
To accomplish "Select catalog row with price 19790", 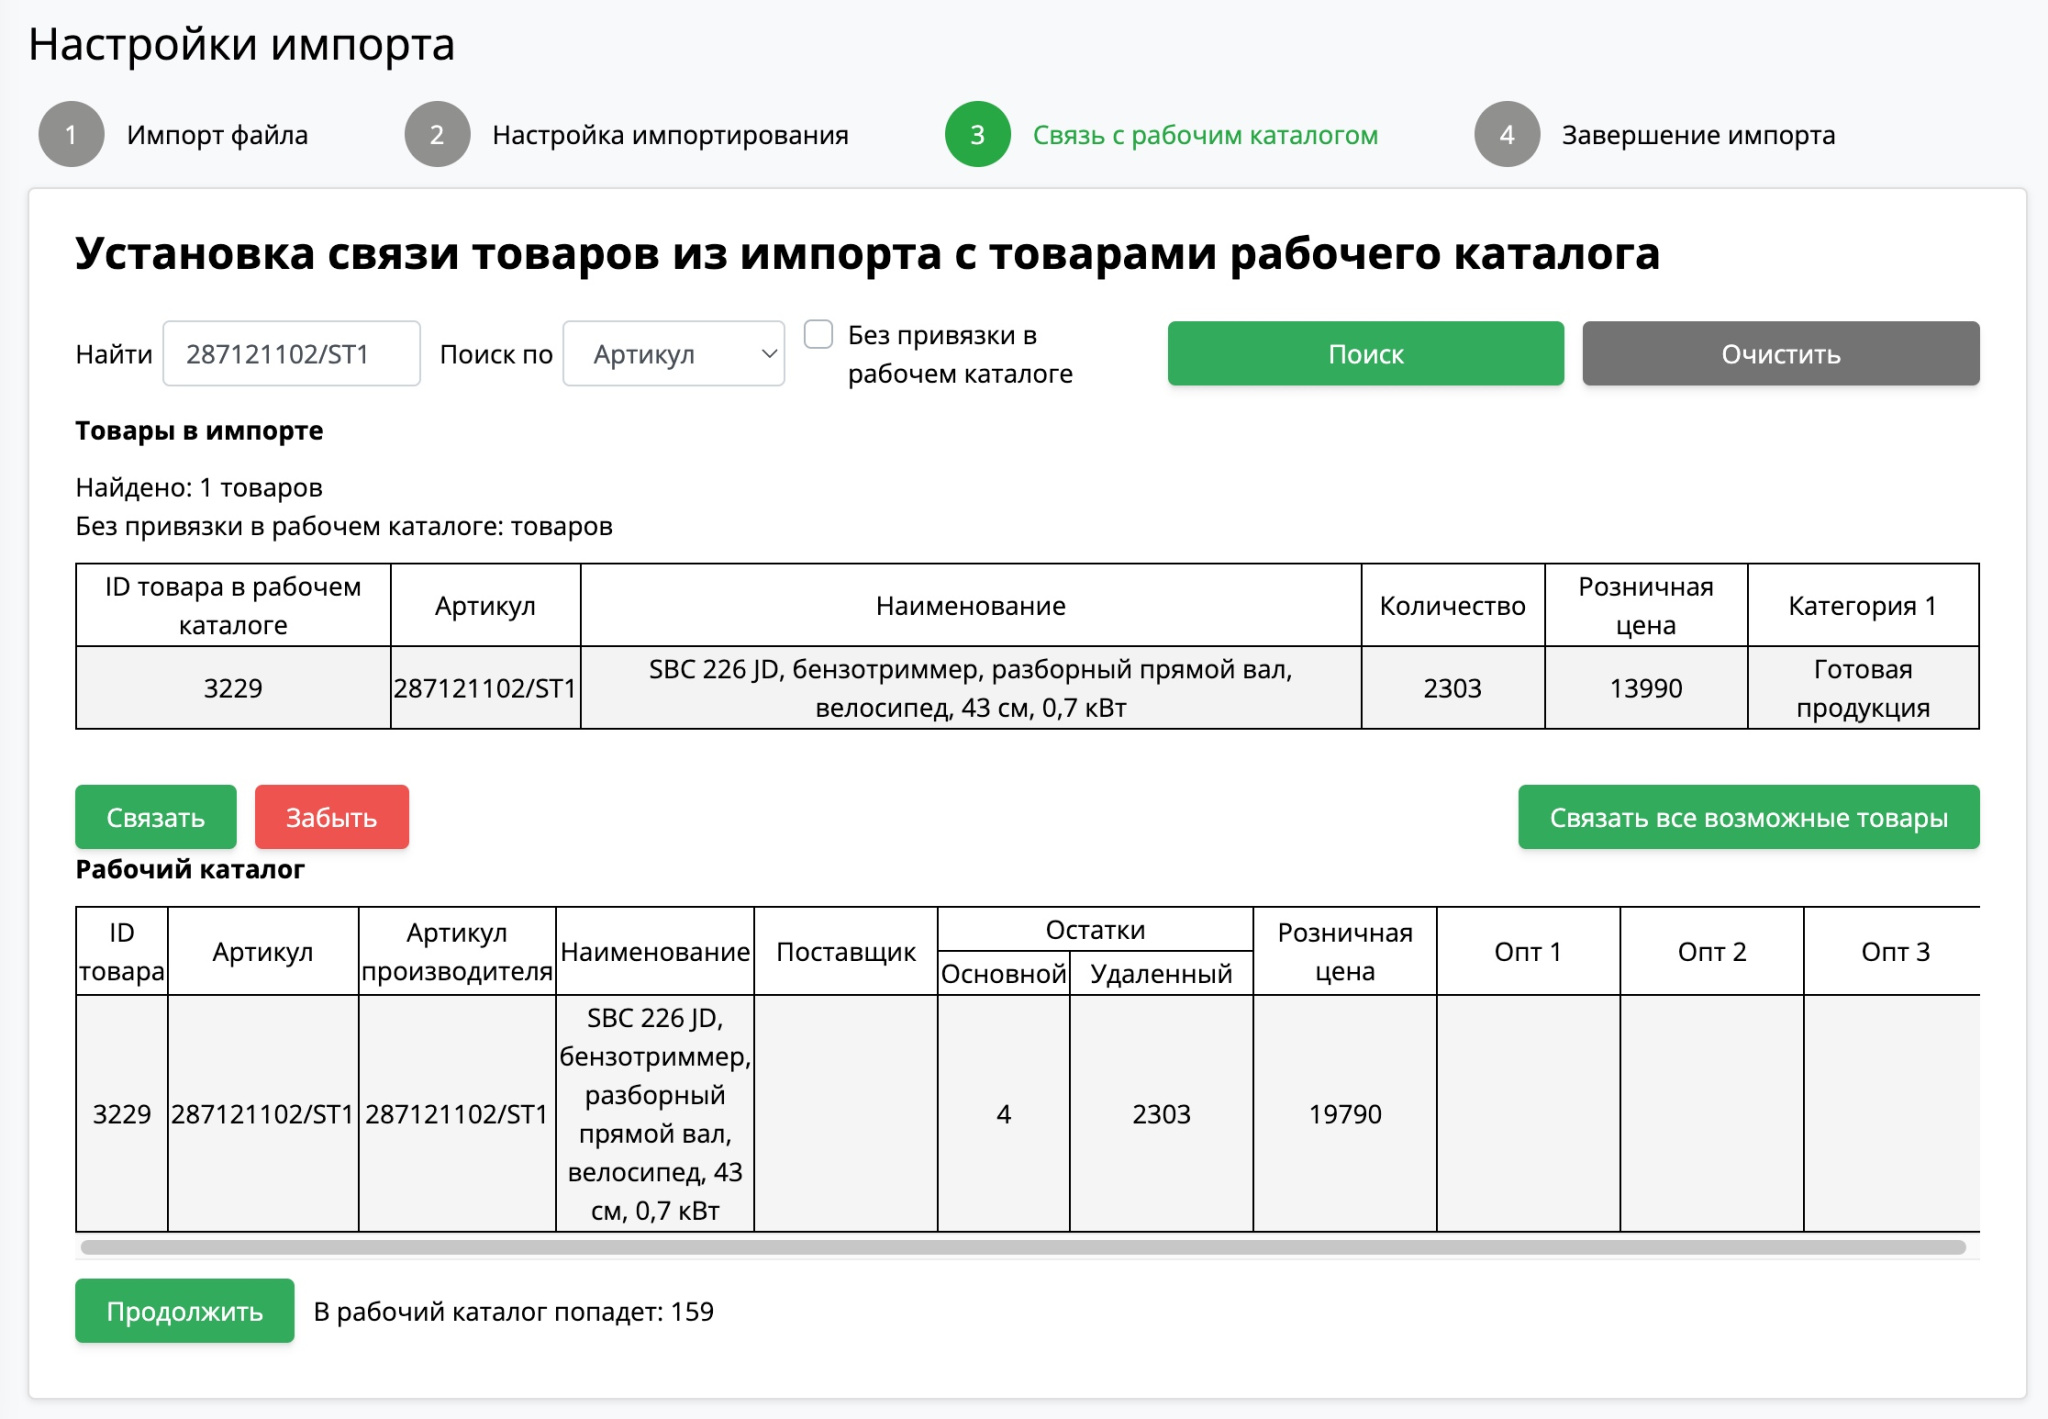I will 1344,1113.
